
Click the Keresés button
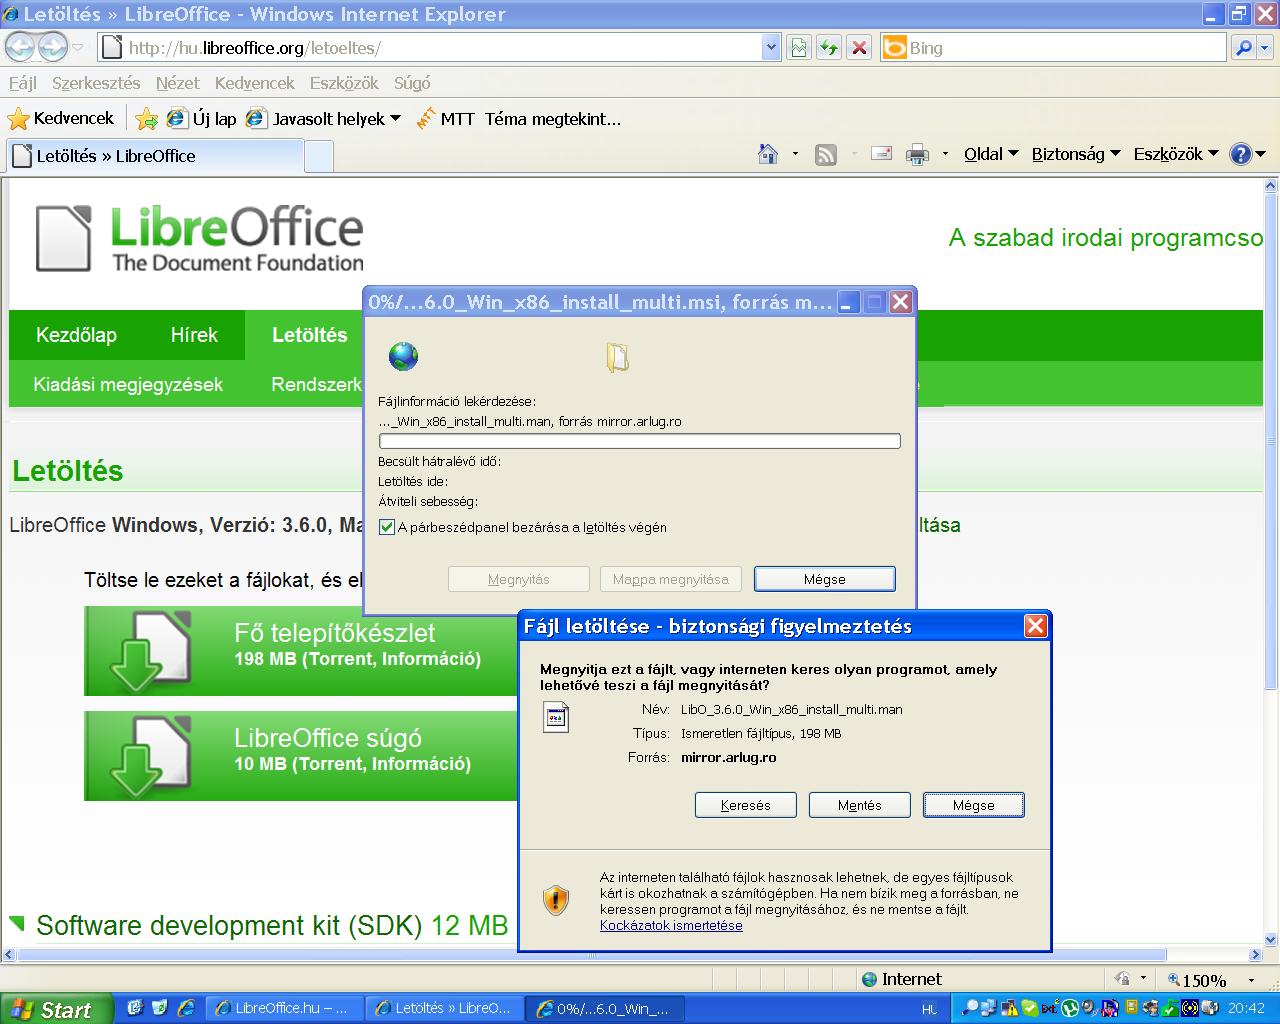745,805
